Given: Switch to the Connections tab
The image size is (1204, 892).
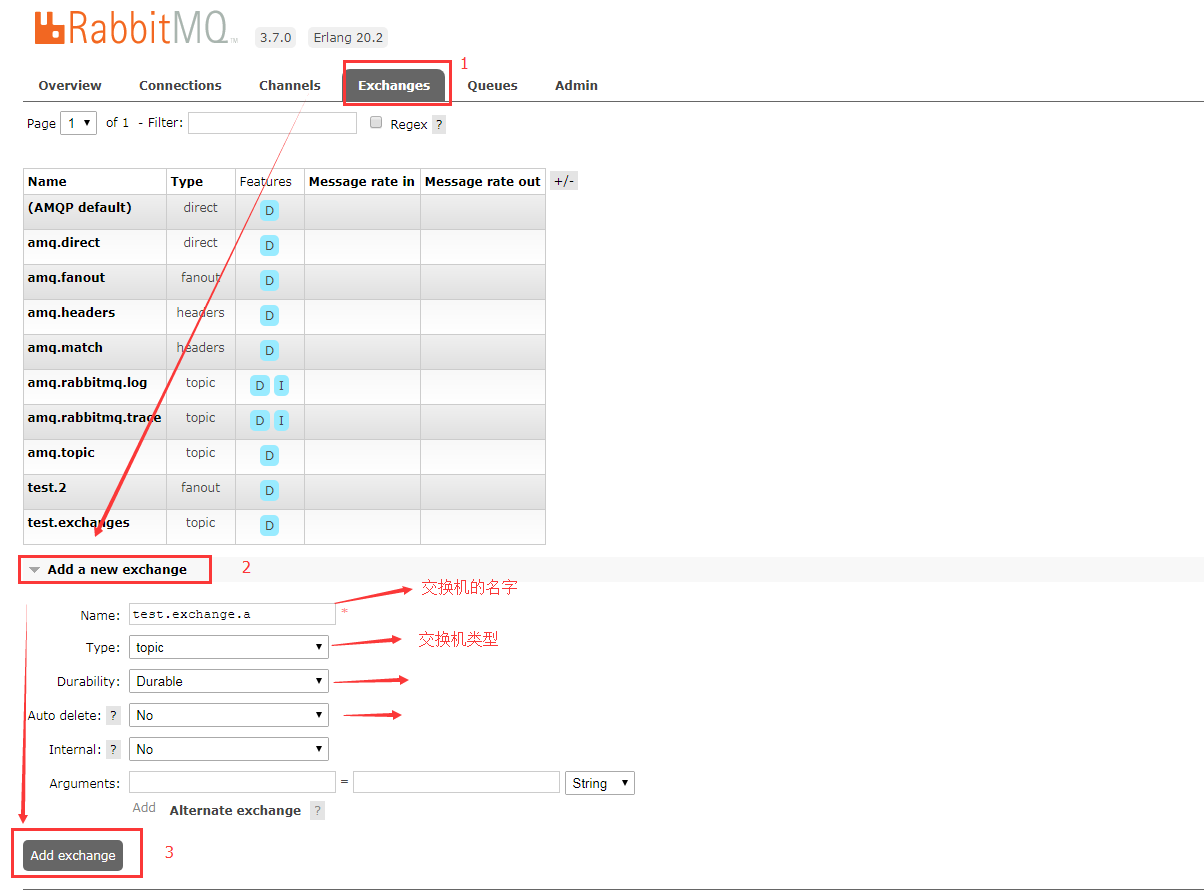Looking at the screenshot, I should point(180,86).
